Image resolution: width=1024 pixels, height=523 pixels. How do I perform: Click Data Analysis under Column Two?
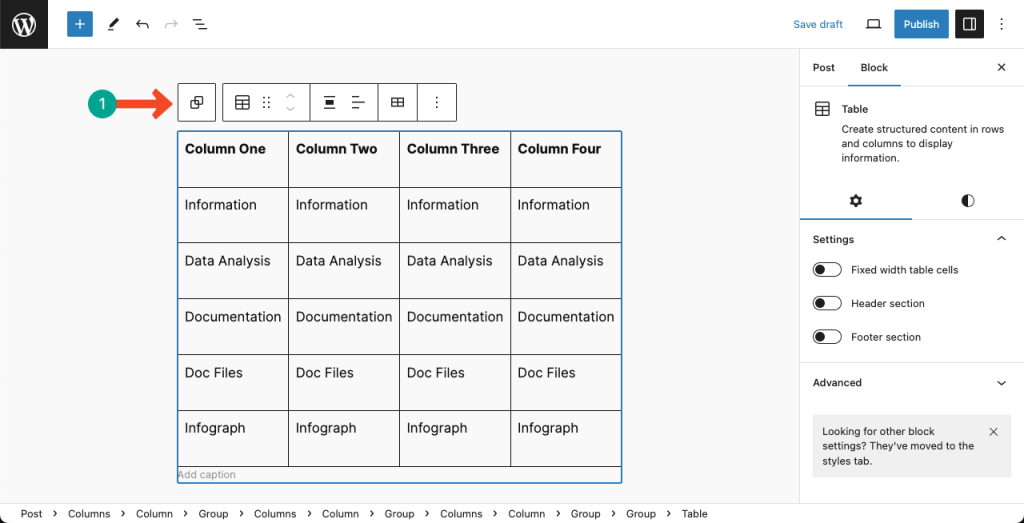click(x=344, y=271)
